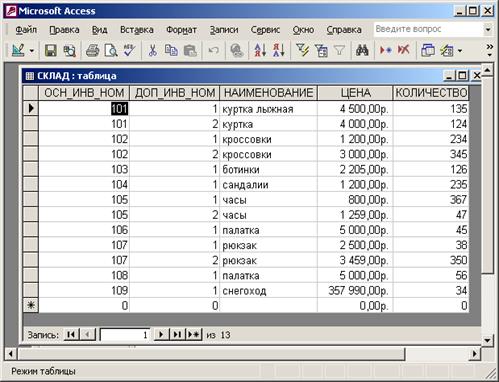Go to last record button
The width and height of the screenshot is (499, 382).
pos(177,334)
